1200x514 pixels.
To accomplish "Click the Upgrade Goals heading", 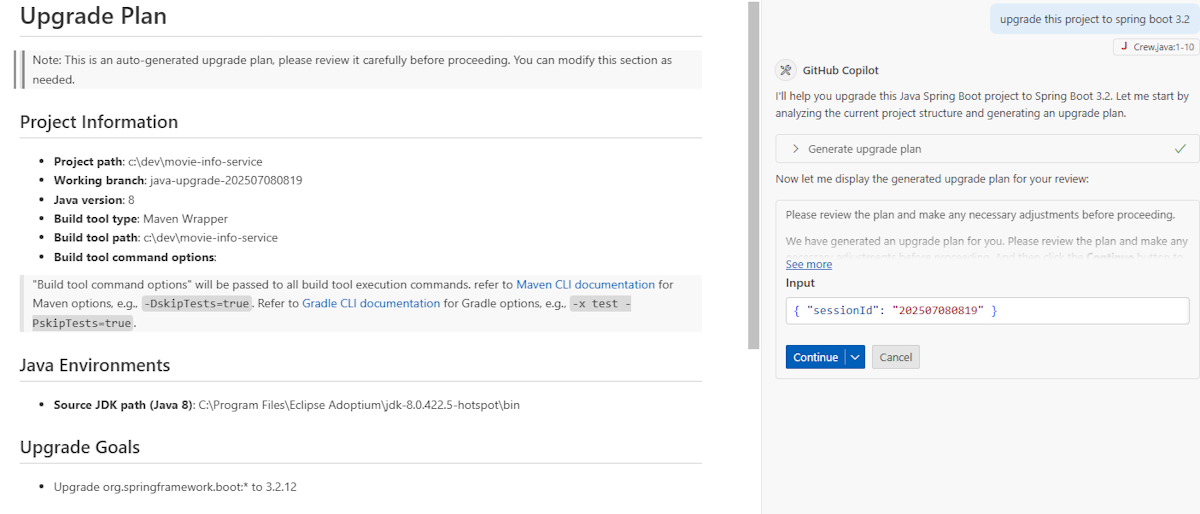I will pos(80,447).
